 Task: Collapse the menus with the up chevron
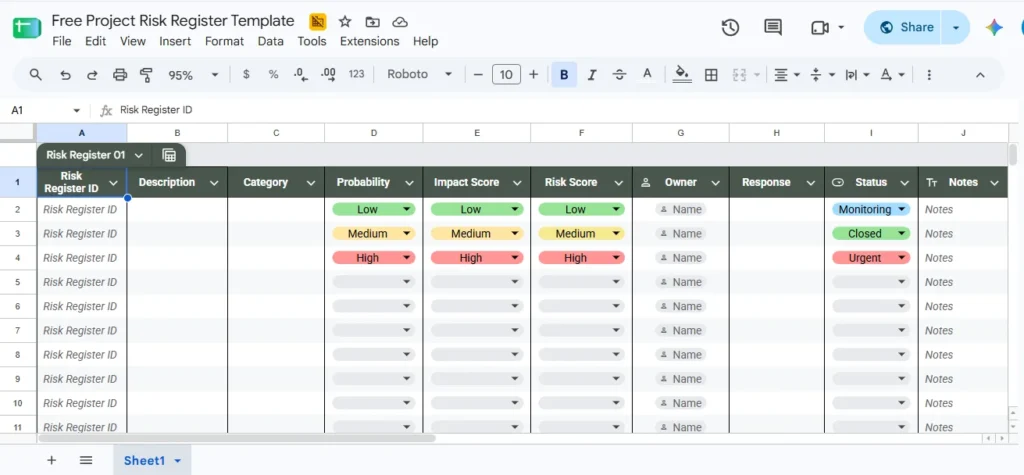(980, 74)
